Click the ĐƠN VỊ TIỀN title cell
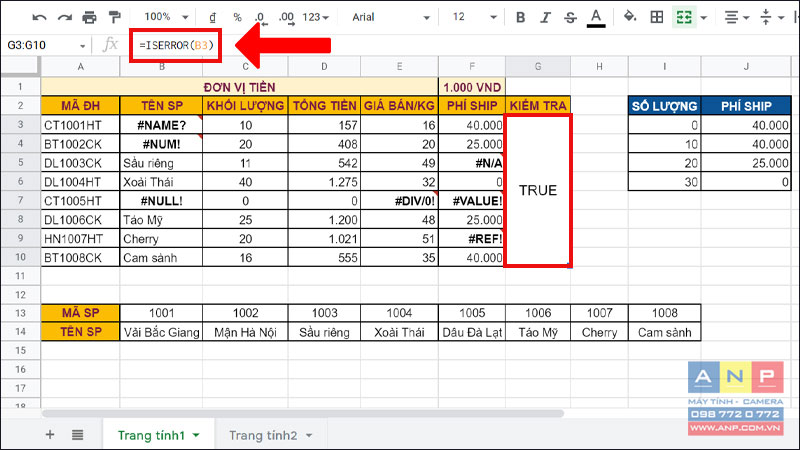 click(239, 87)
